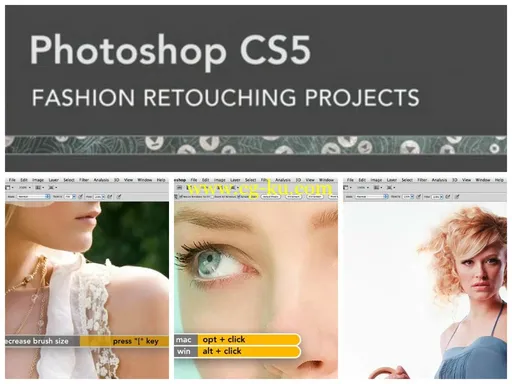Image resolution: width=512 pixels, height=384 pixels.
Task: Open Opacity dropdown in right screenshot
Action: [x=409, y=197]
